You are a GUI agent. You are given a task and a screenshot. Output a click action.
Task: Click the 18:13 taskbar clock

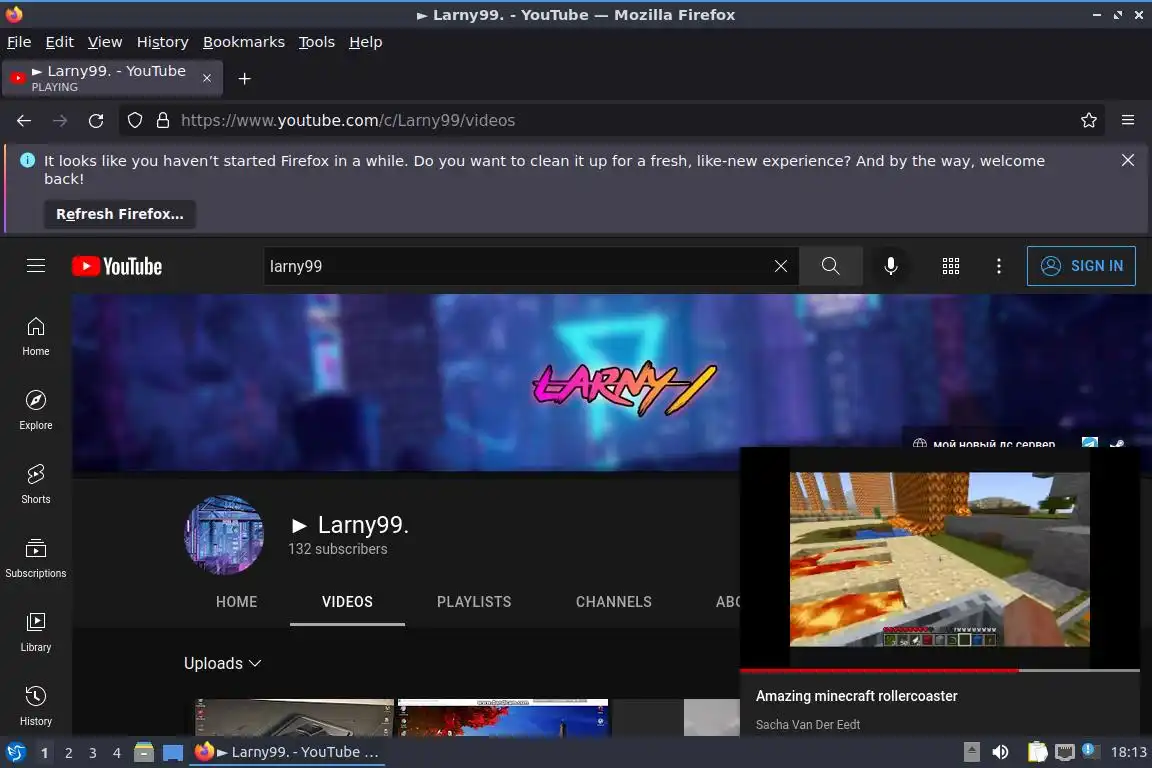[x=1128, y=752]
